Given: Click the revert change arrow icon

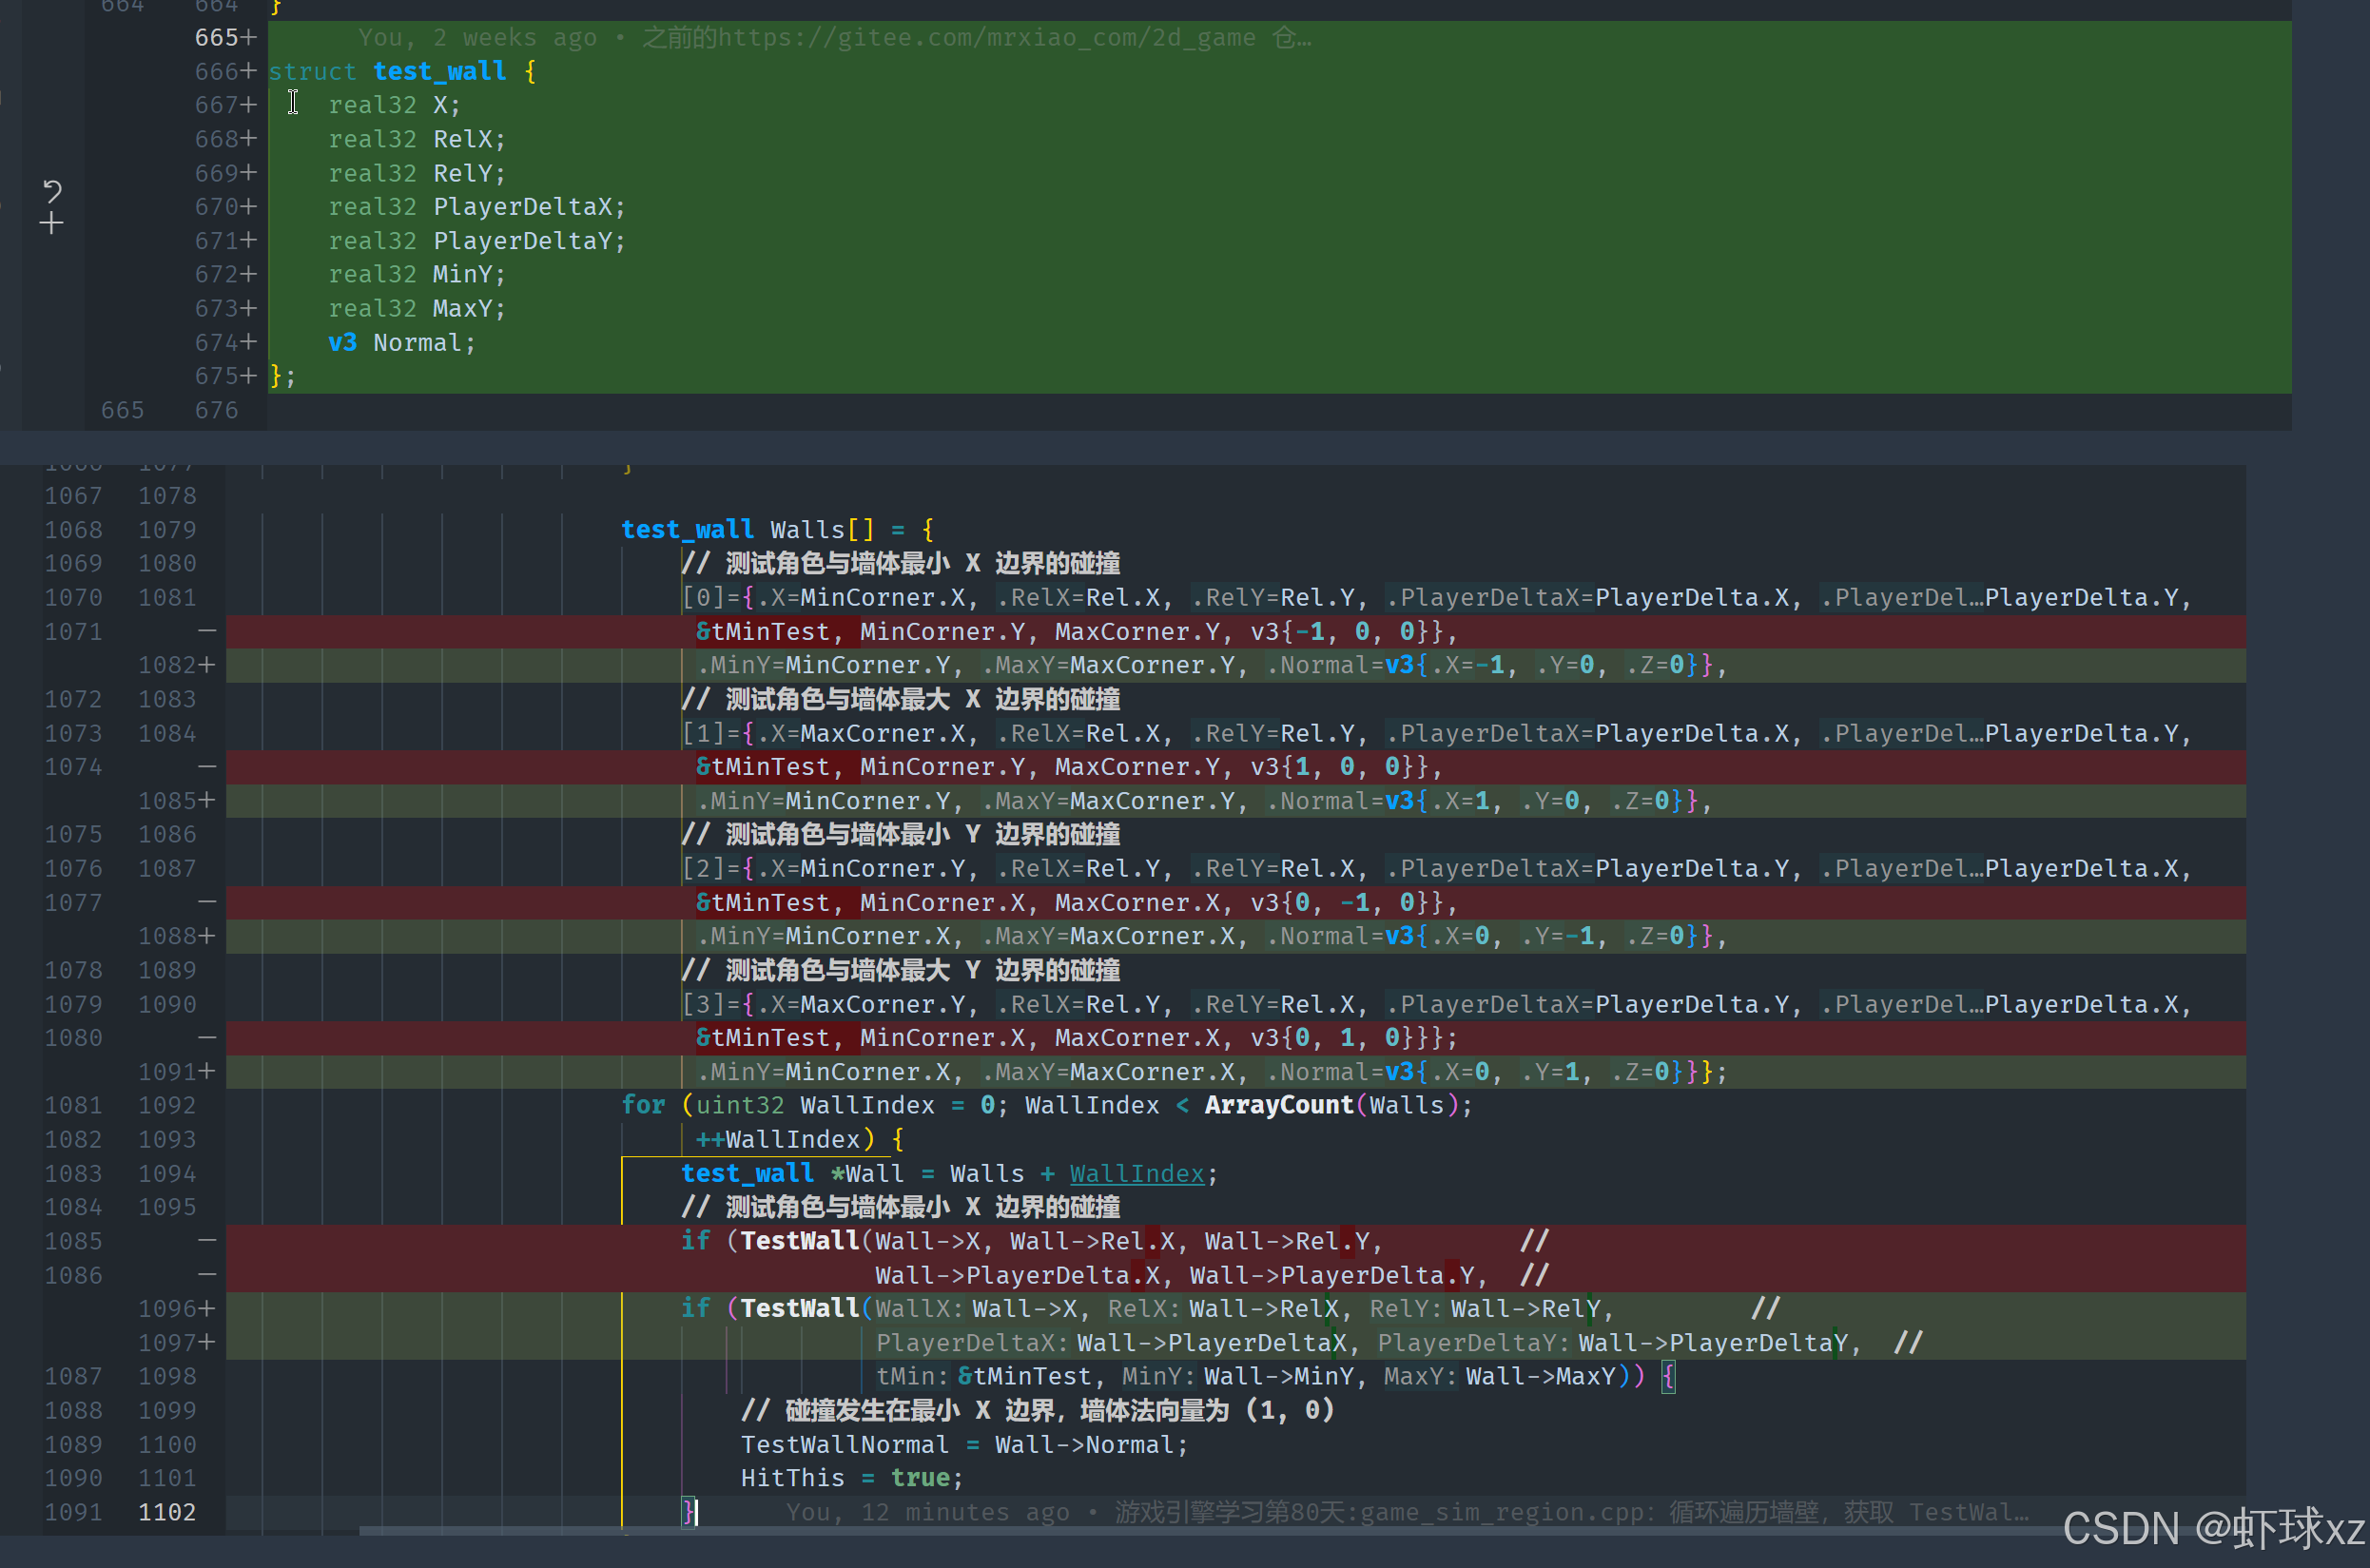Looking at the screenshot, I should [x=52, y=190].
